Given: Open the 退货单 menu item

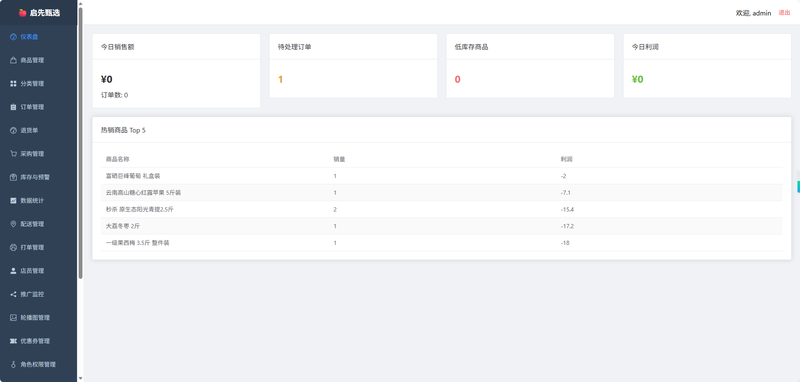Looking at the screenshot, I should (38, 131).
